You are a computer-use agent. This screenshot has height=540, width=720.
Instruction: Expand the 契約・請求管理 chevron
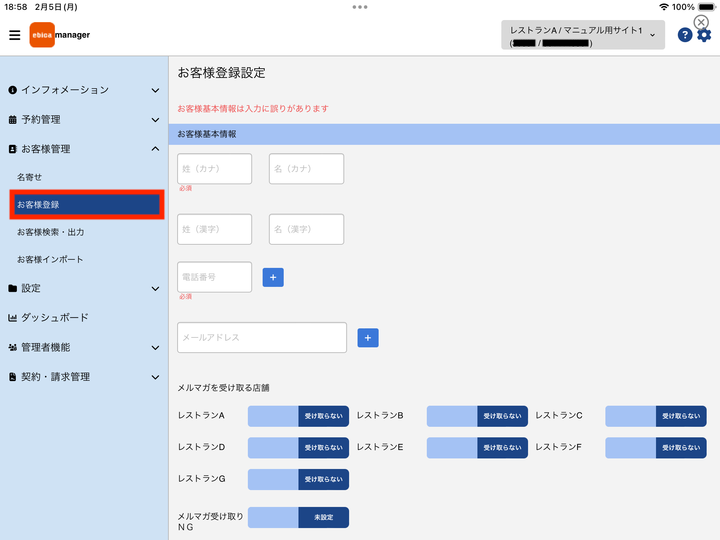pos(155,377)
